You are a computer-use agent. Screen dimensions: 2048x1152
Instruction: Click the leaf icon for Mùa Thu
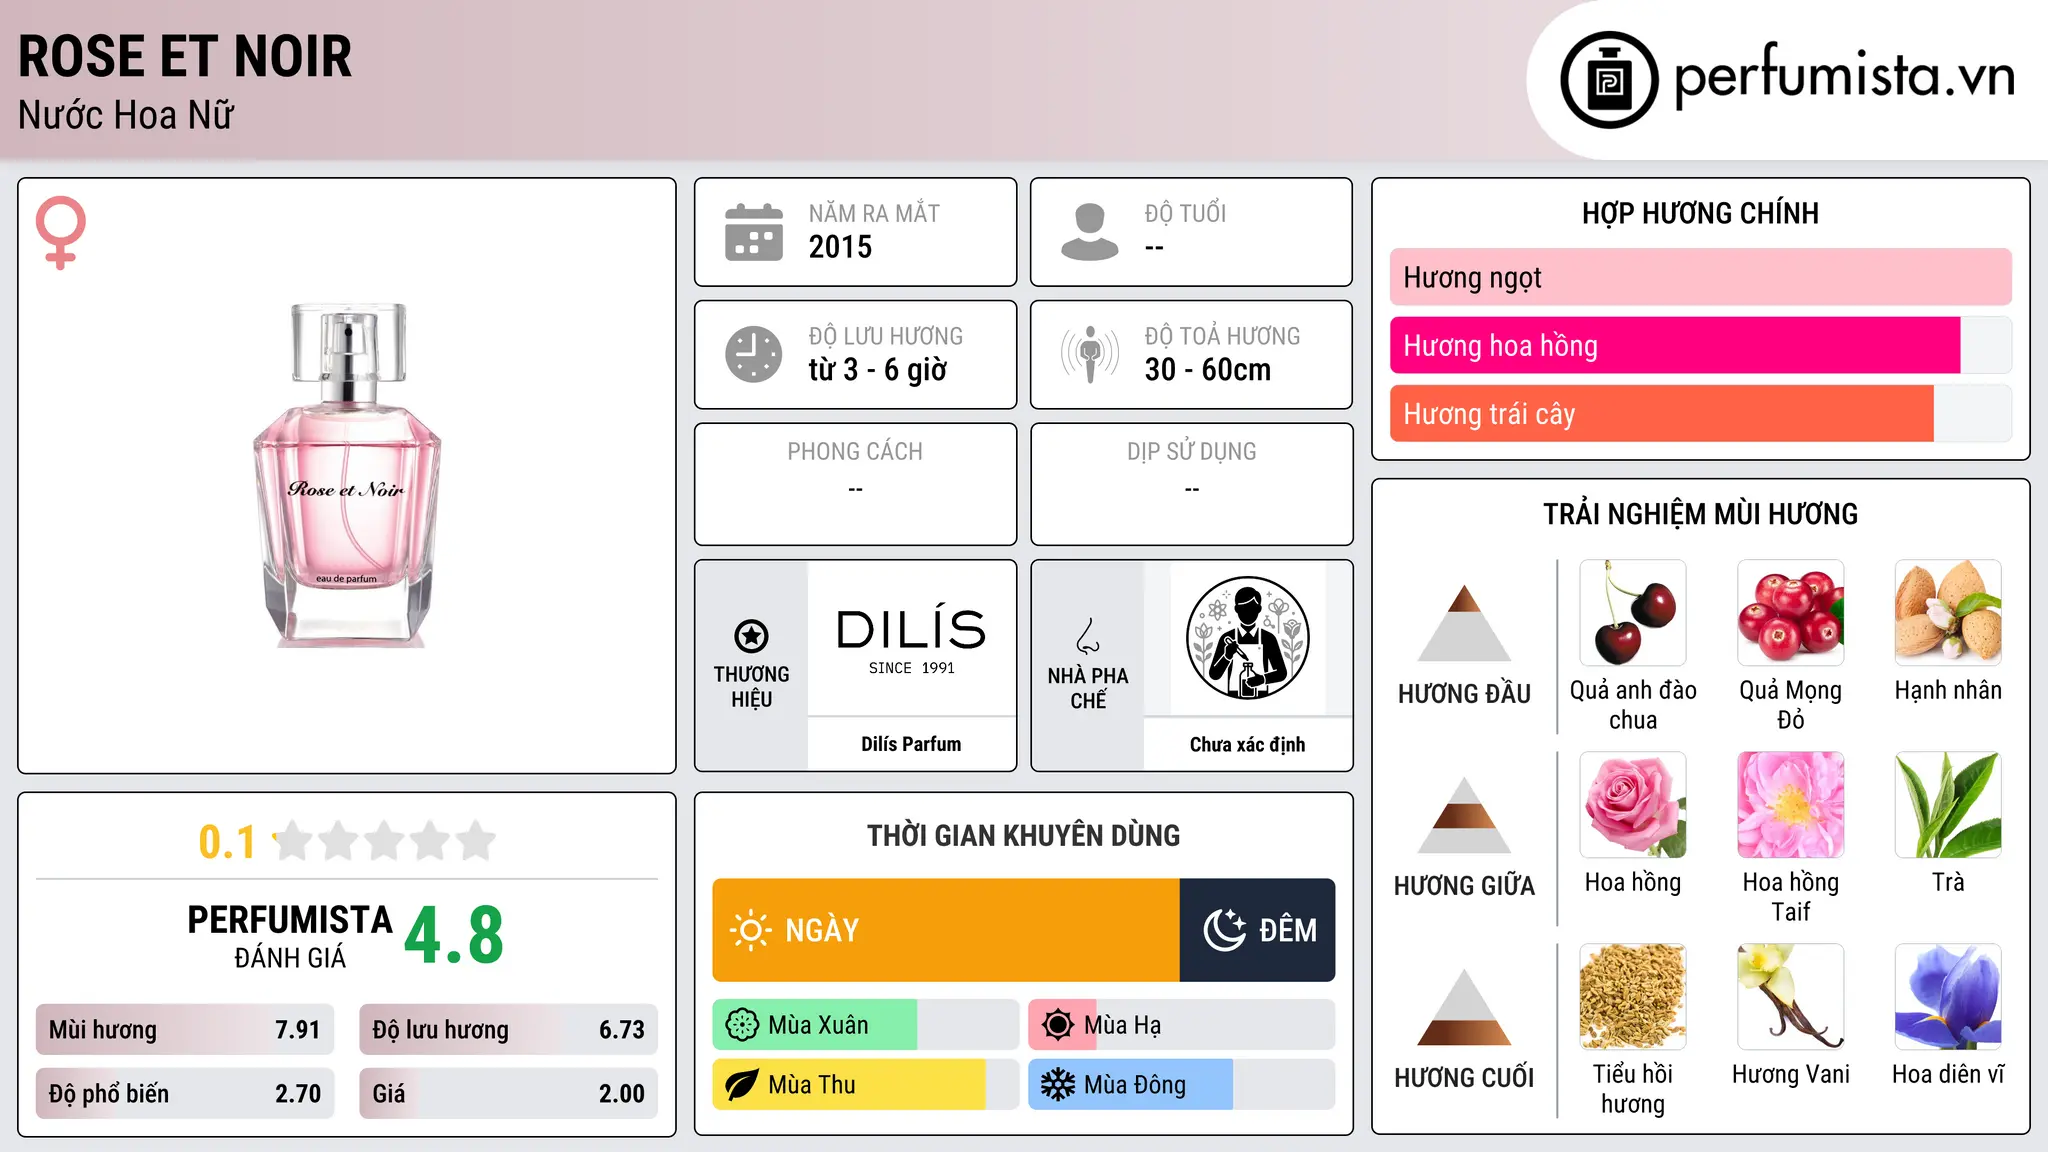[x=742, y=1085]
